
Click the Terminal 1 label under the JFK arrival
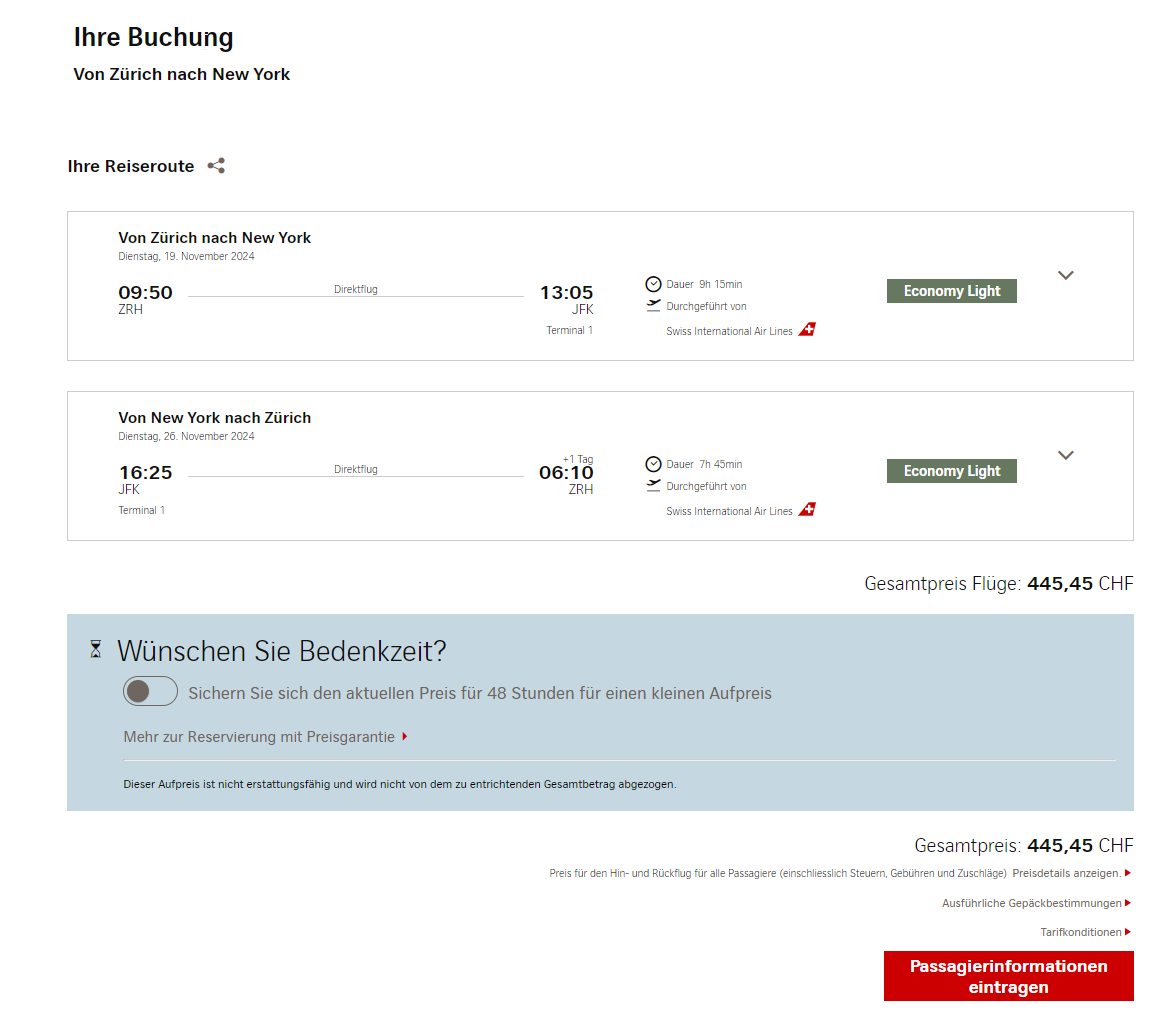point(569,330)
